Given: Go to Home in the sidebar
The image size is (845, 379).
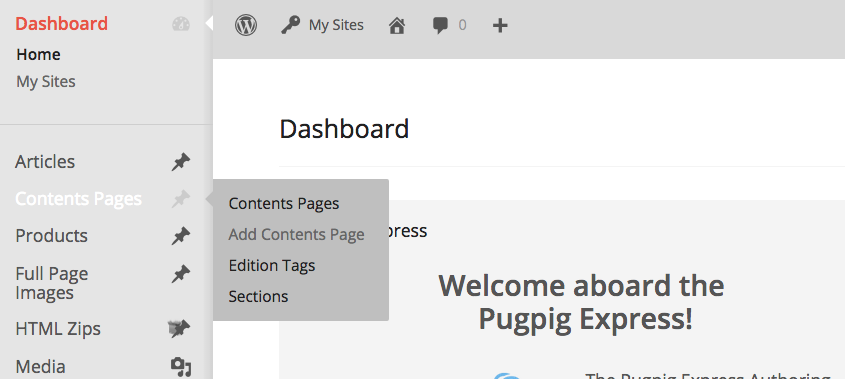Looking at the screenshot, I should coord(38,54).
